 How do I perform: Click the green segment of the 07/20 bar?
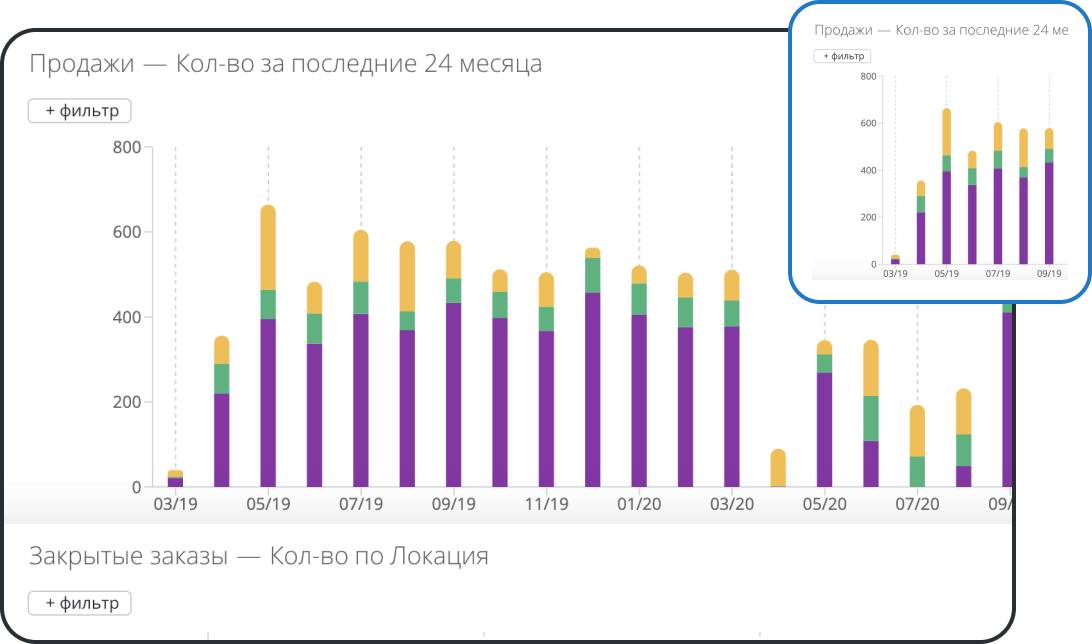click(x=917, y=471)
